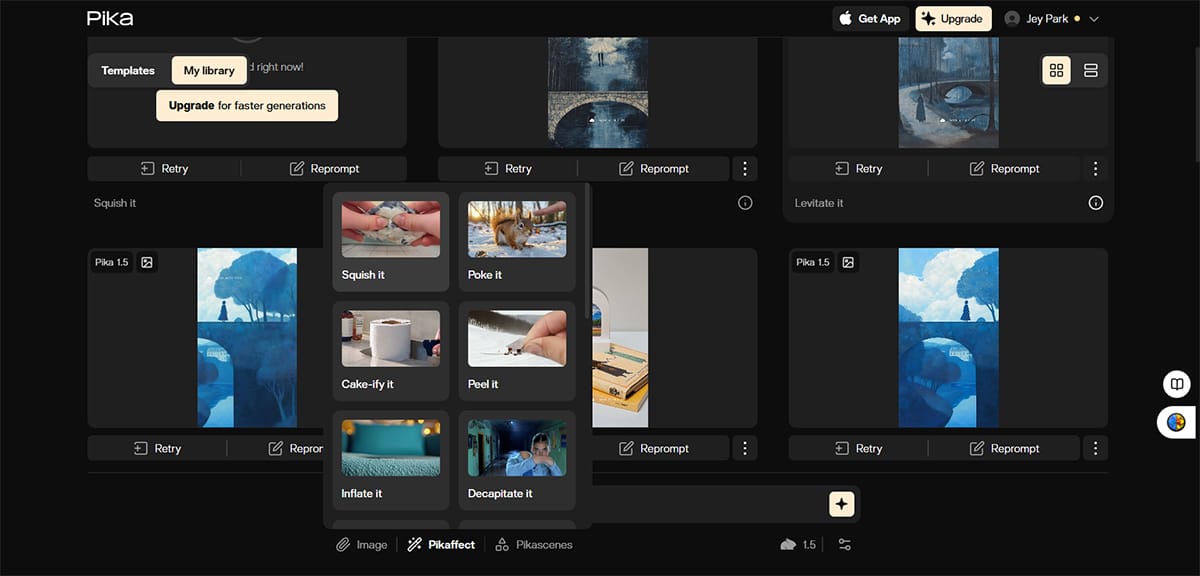
Task: Click the Pika logo
Action: tap(110, 18)
